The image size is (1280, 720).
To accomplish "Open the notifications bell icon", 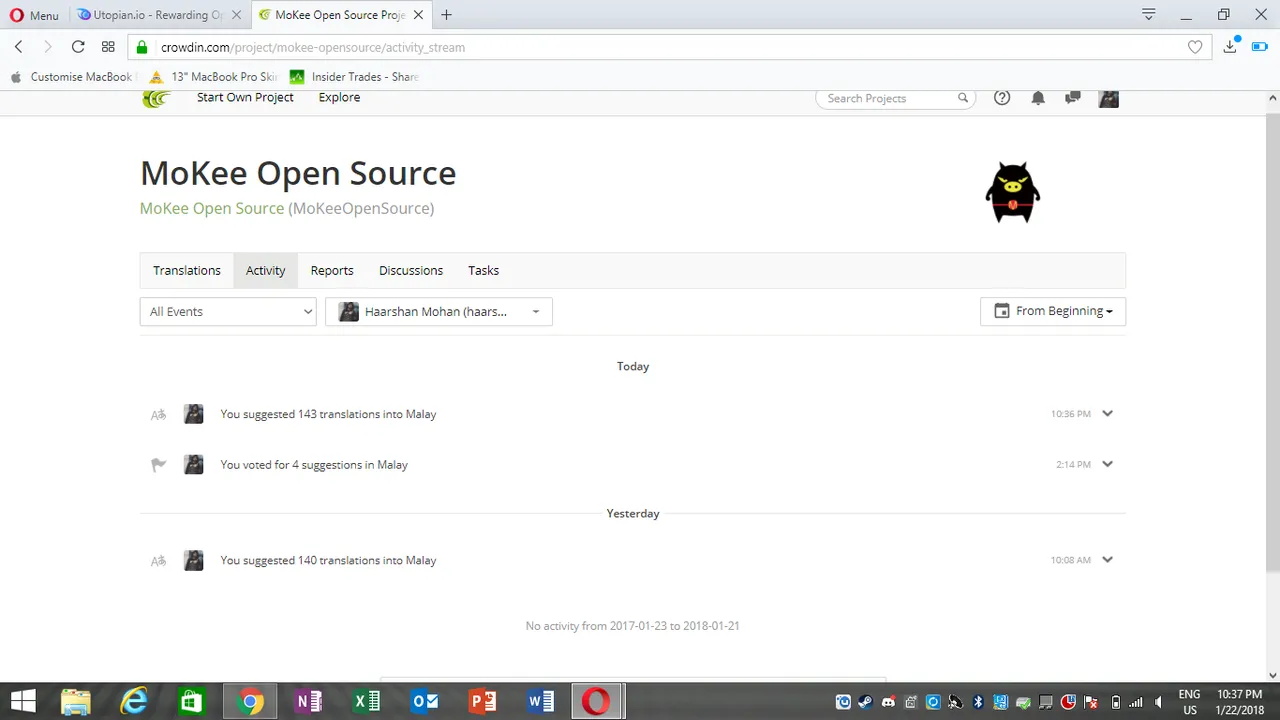I will click(1038, 98).
